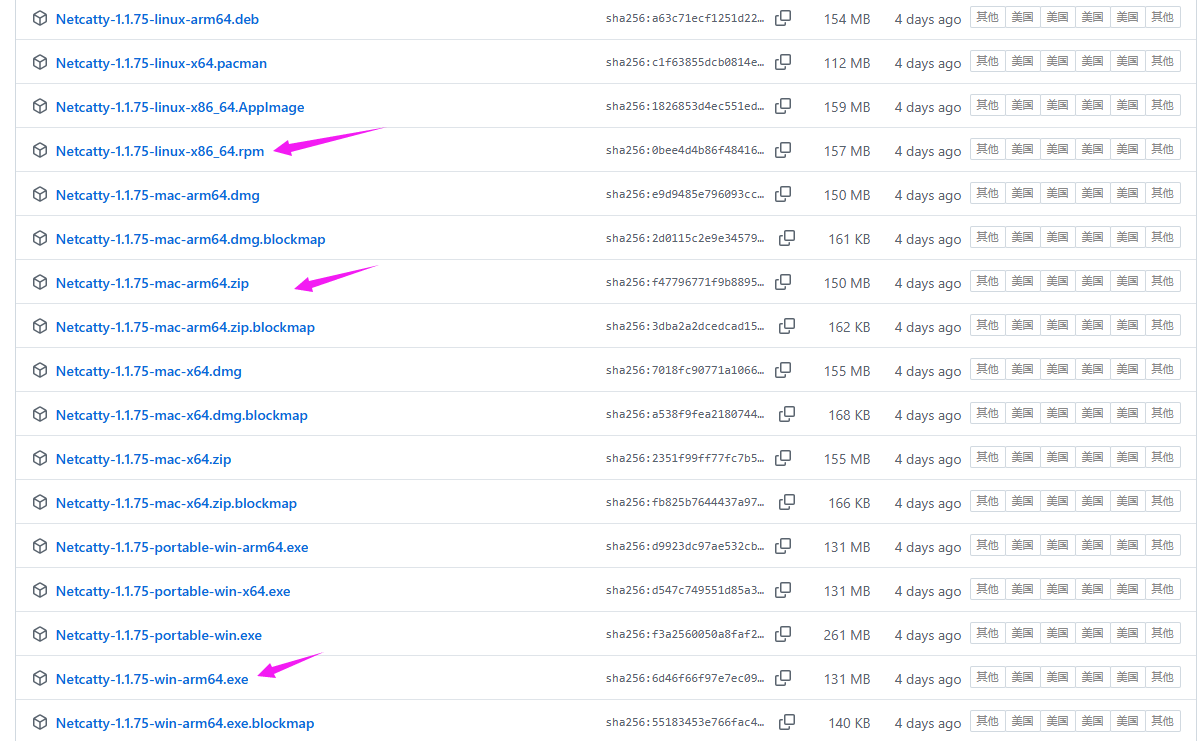Copy sha256 of mac-arm64.dmg.blockmap
The width and height of the screenshot is (1198, 741).
(x=787, y=238)
